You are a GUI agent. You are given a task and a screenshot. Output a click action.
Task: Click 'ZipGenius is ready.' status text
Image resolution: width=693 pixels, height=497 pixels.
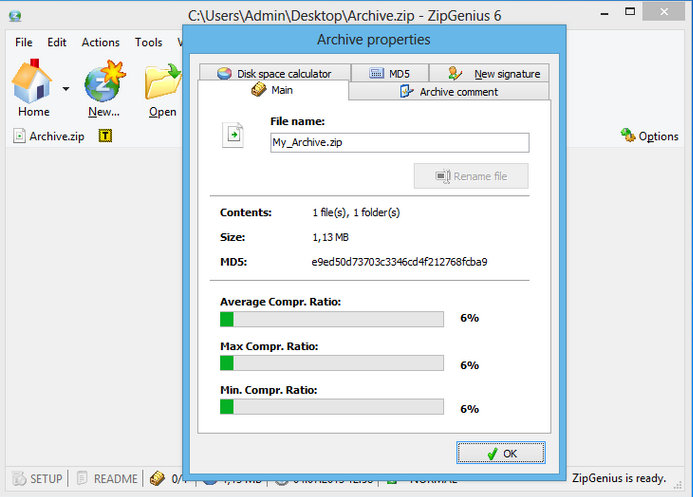point(619,478)
